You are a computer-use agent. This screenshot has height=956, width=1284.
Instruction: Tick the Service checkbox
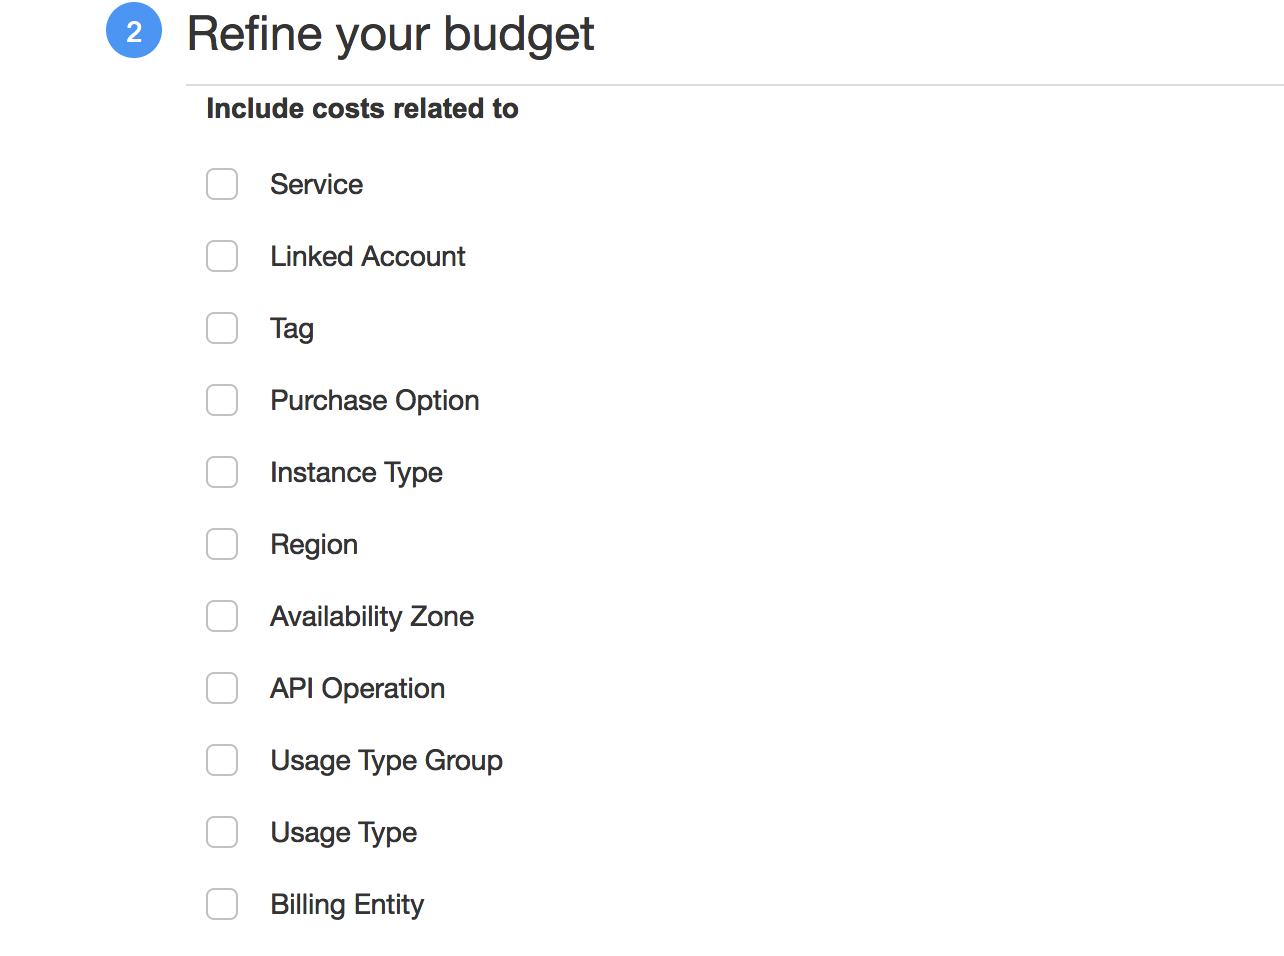point(222,184)
